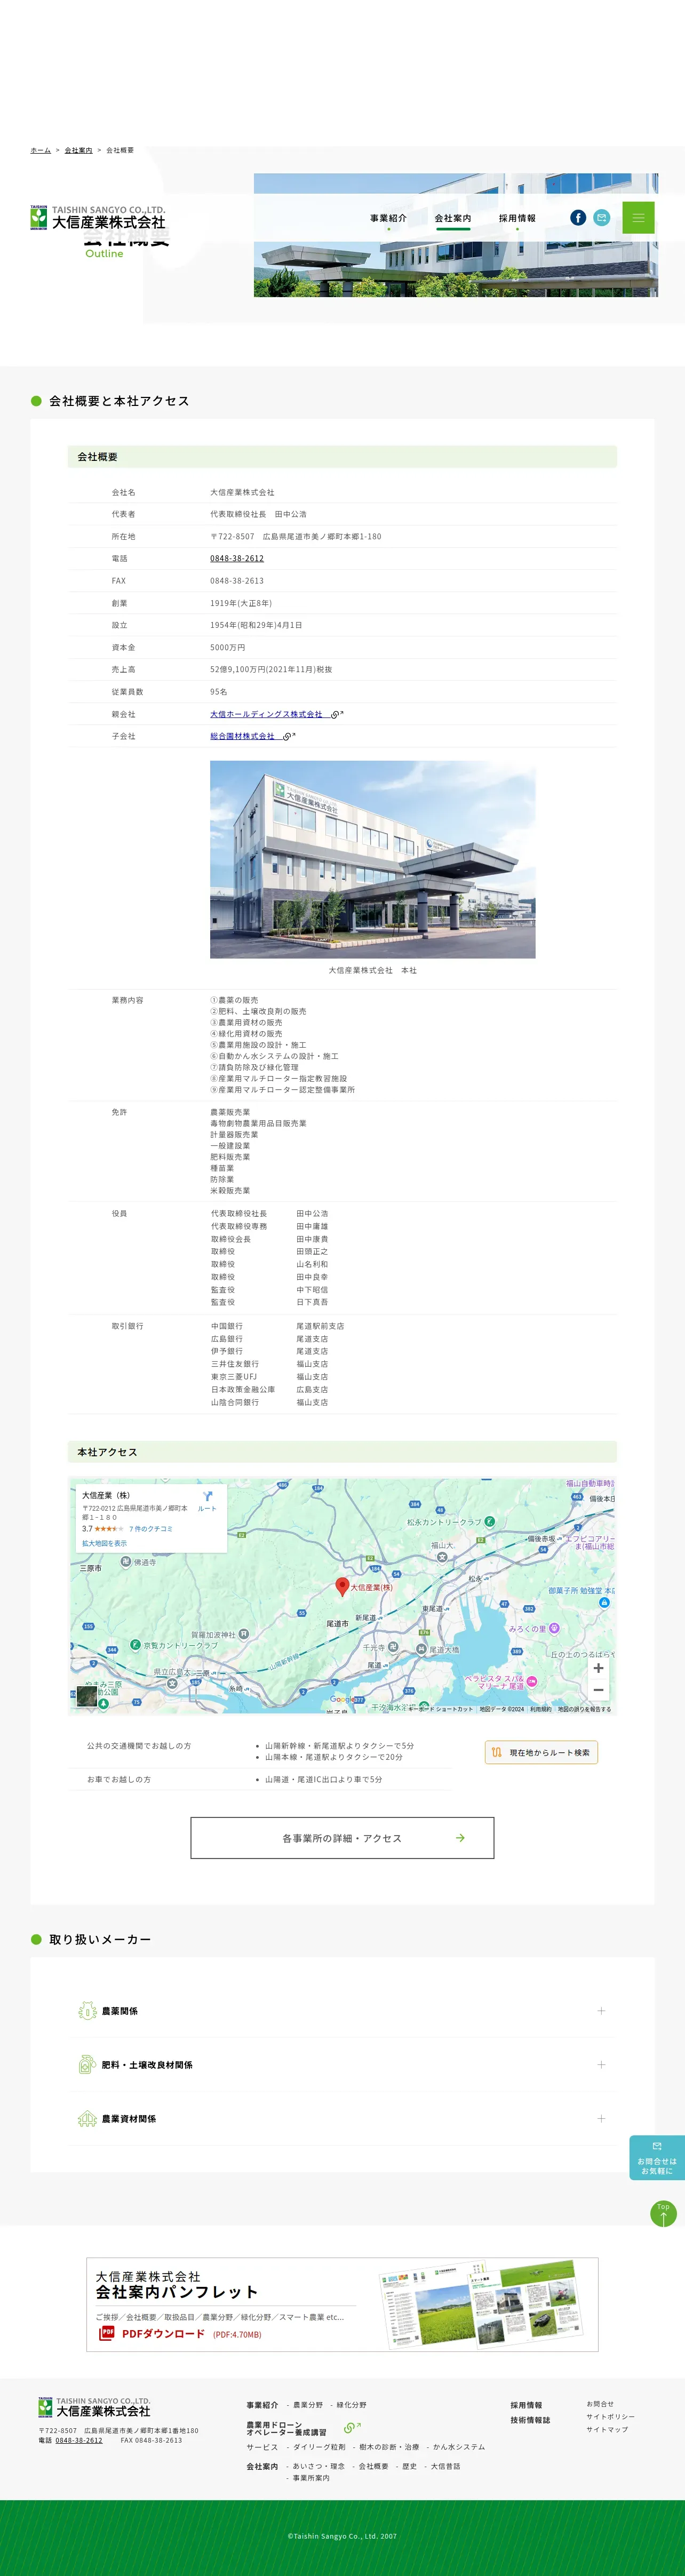Open 会社案内 in the top navigation
This screenshot has height=2576, width=685.
pyautogui.click(x=453, y=218)
